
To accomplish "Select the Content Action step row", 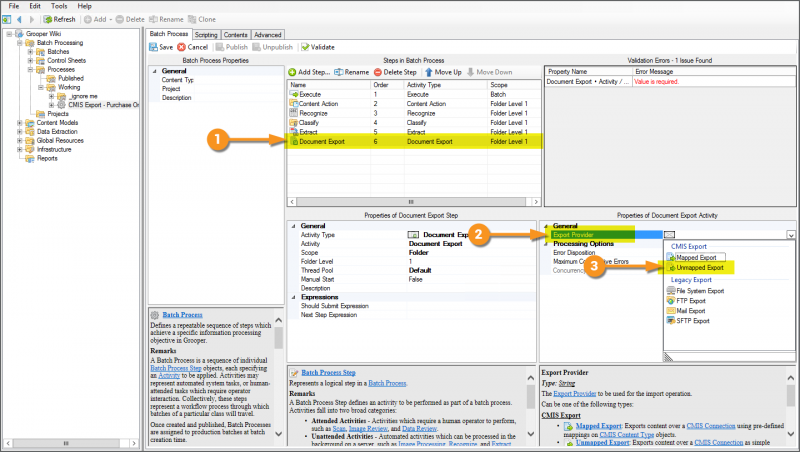I will (x=414, y=104).
